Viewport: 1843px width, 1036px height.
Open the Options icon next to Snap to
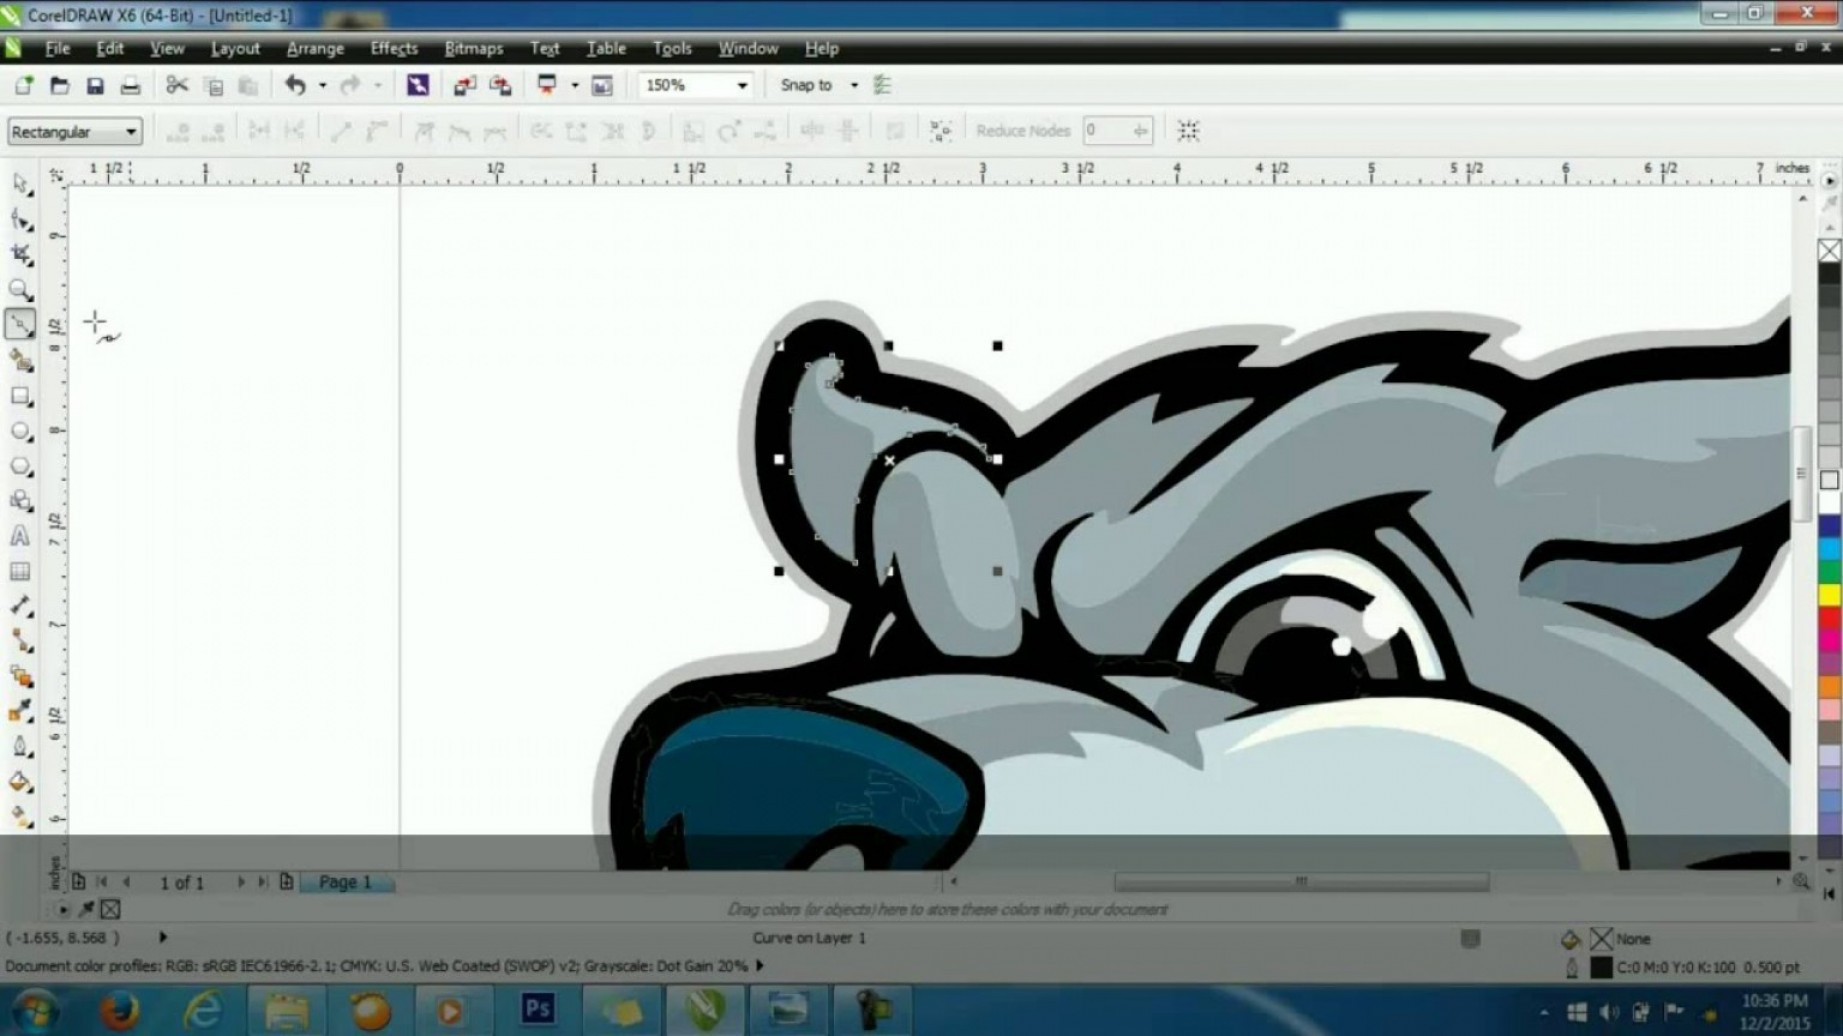(x=882, y=86)
